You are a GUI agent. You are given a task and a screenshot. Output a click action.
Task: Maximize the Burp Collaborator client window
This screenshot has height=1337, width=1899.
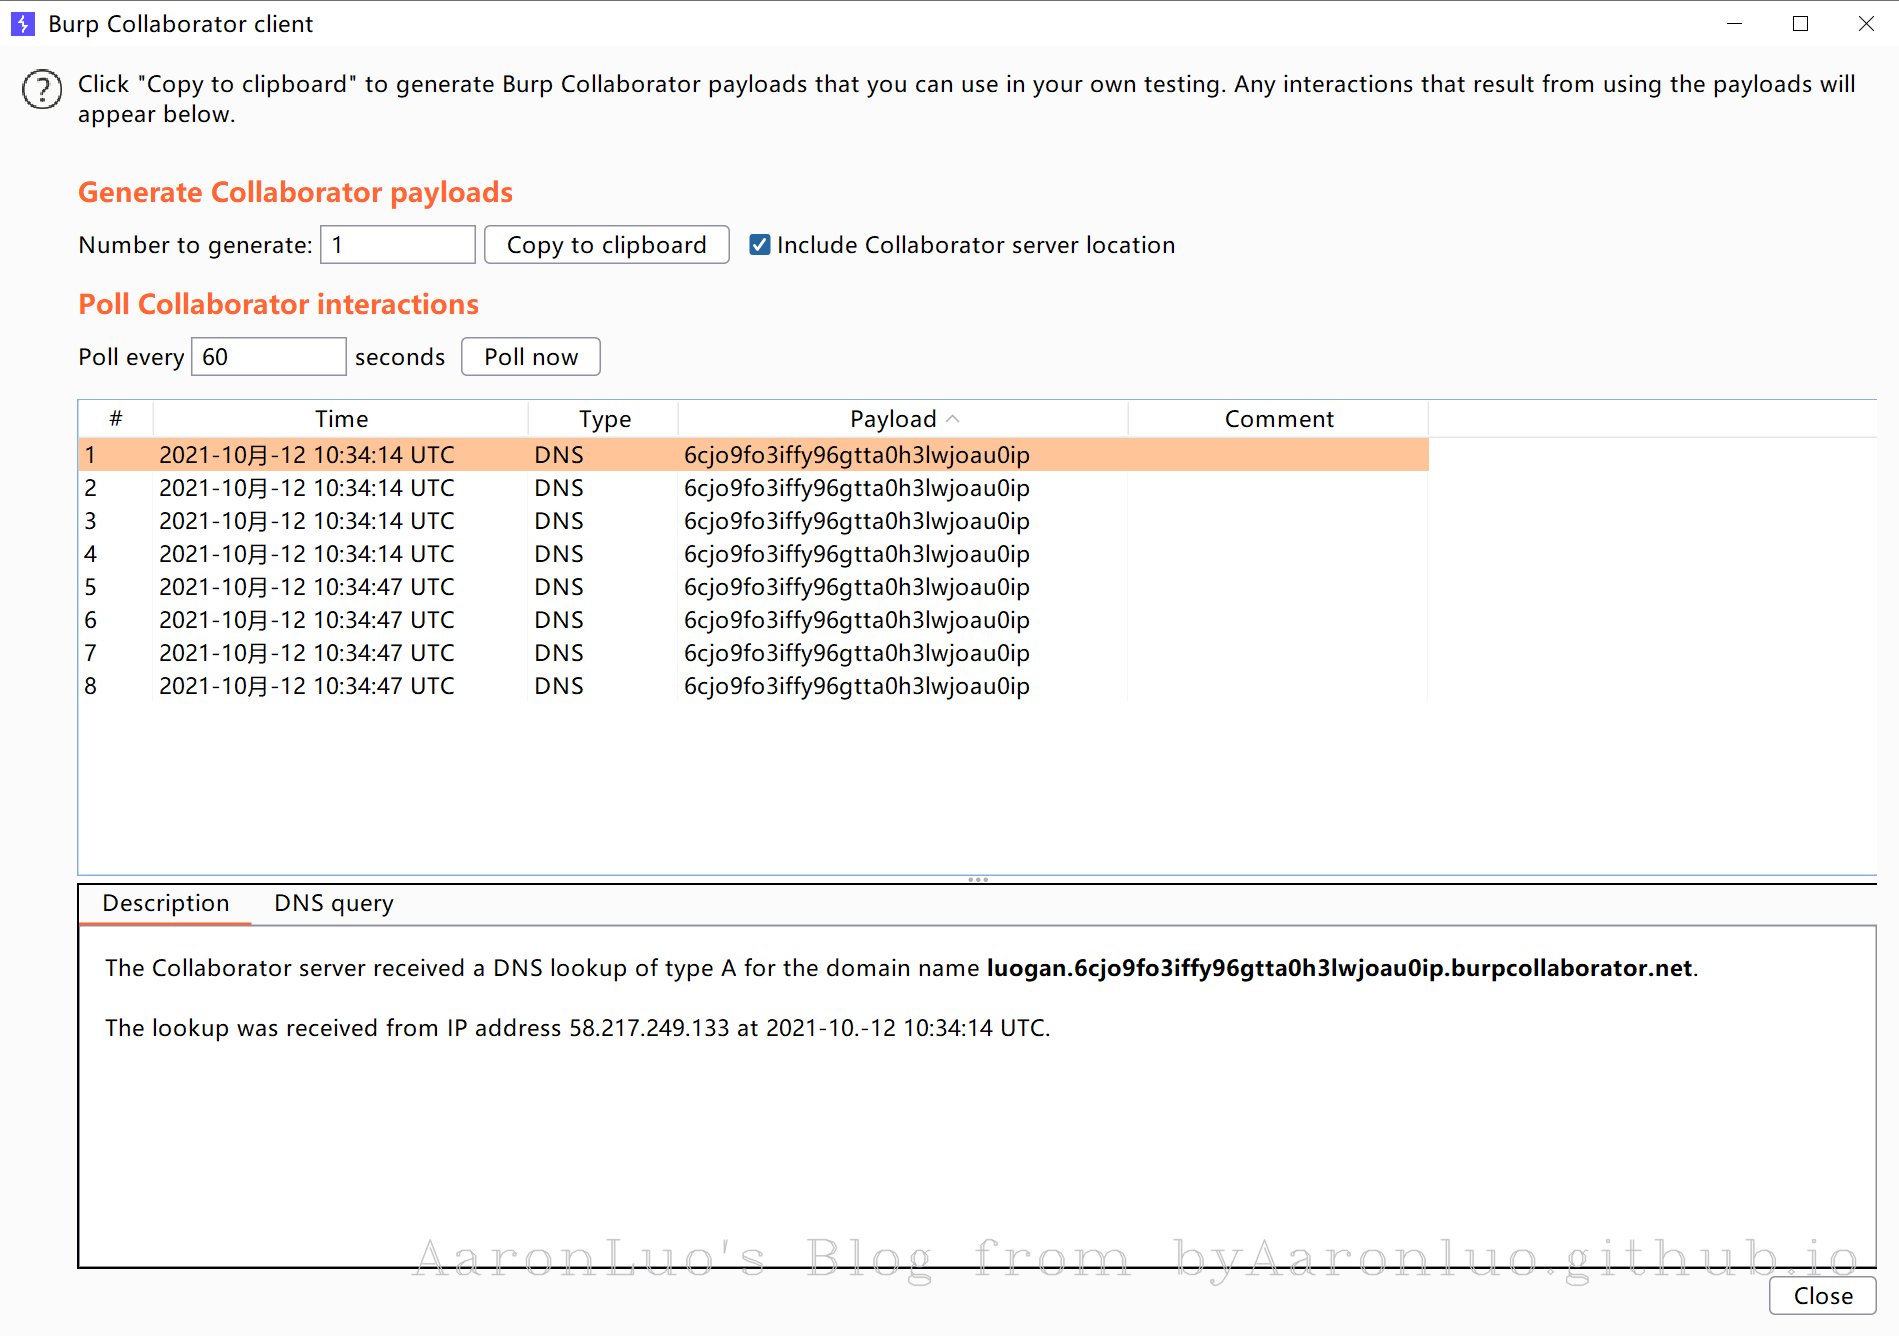(1801, 24)
